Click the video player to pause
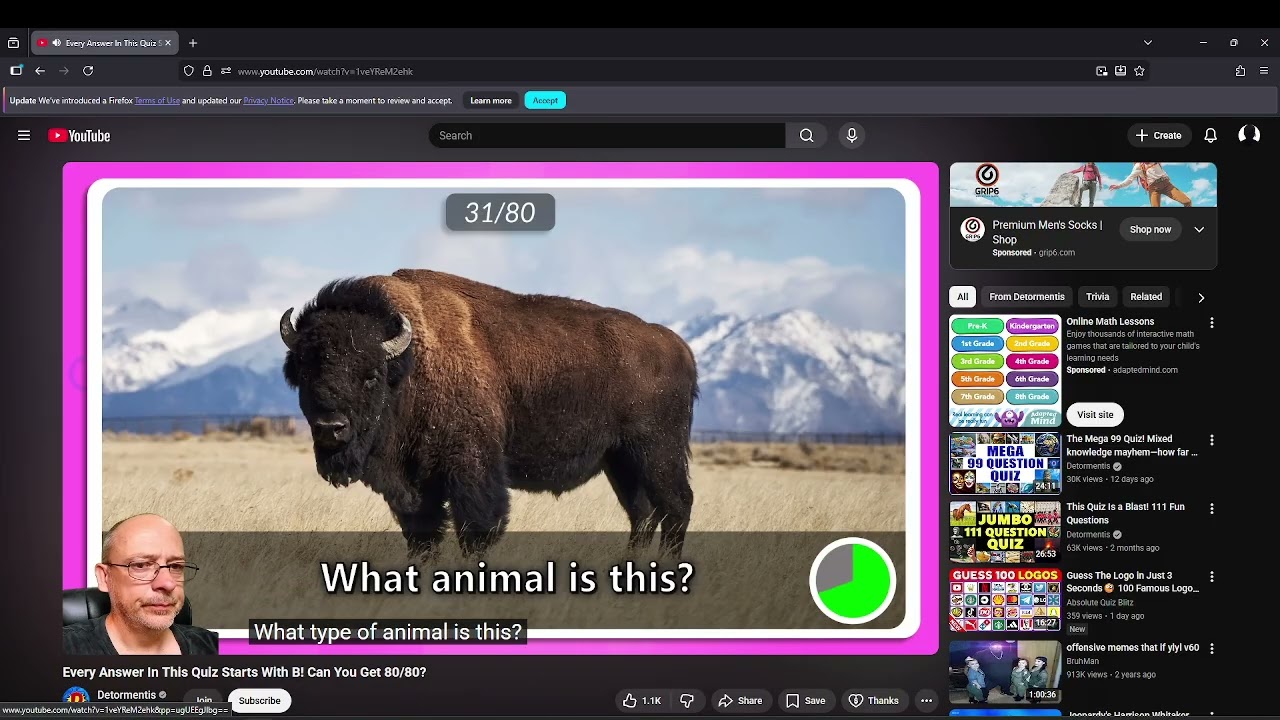Image resolution: width=1280 pixels, height=720 pixels. [x=500, y=408]
